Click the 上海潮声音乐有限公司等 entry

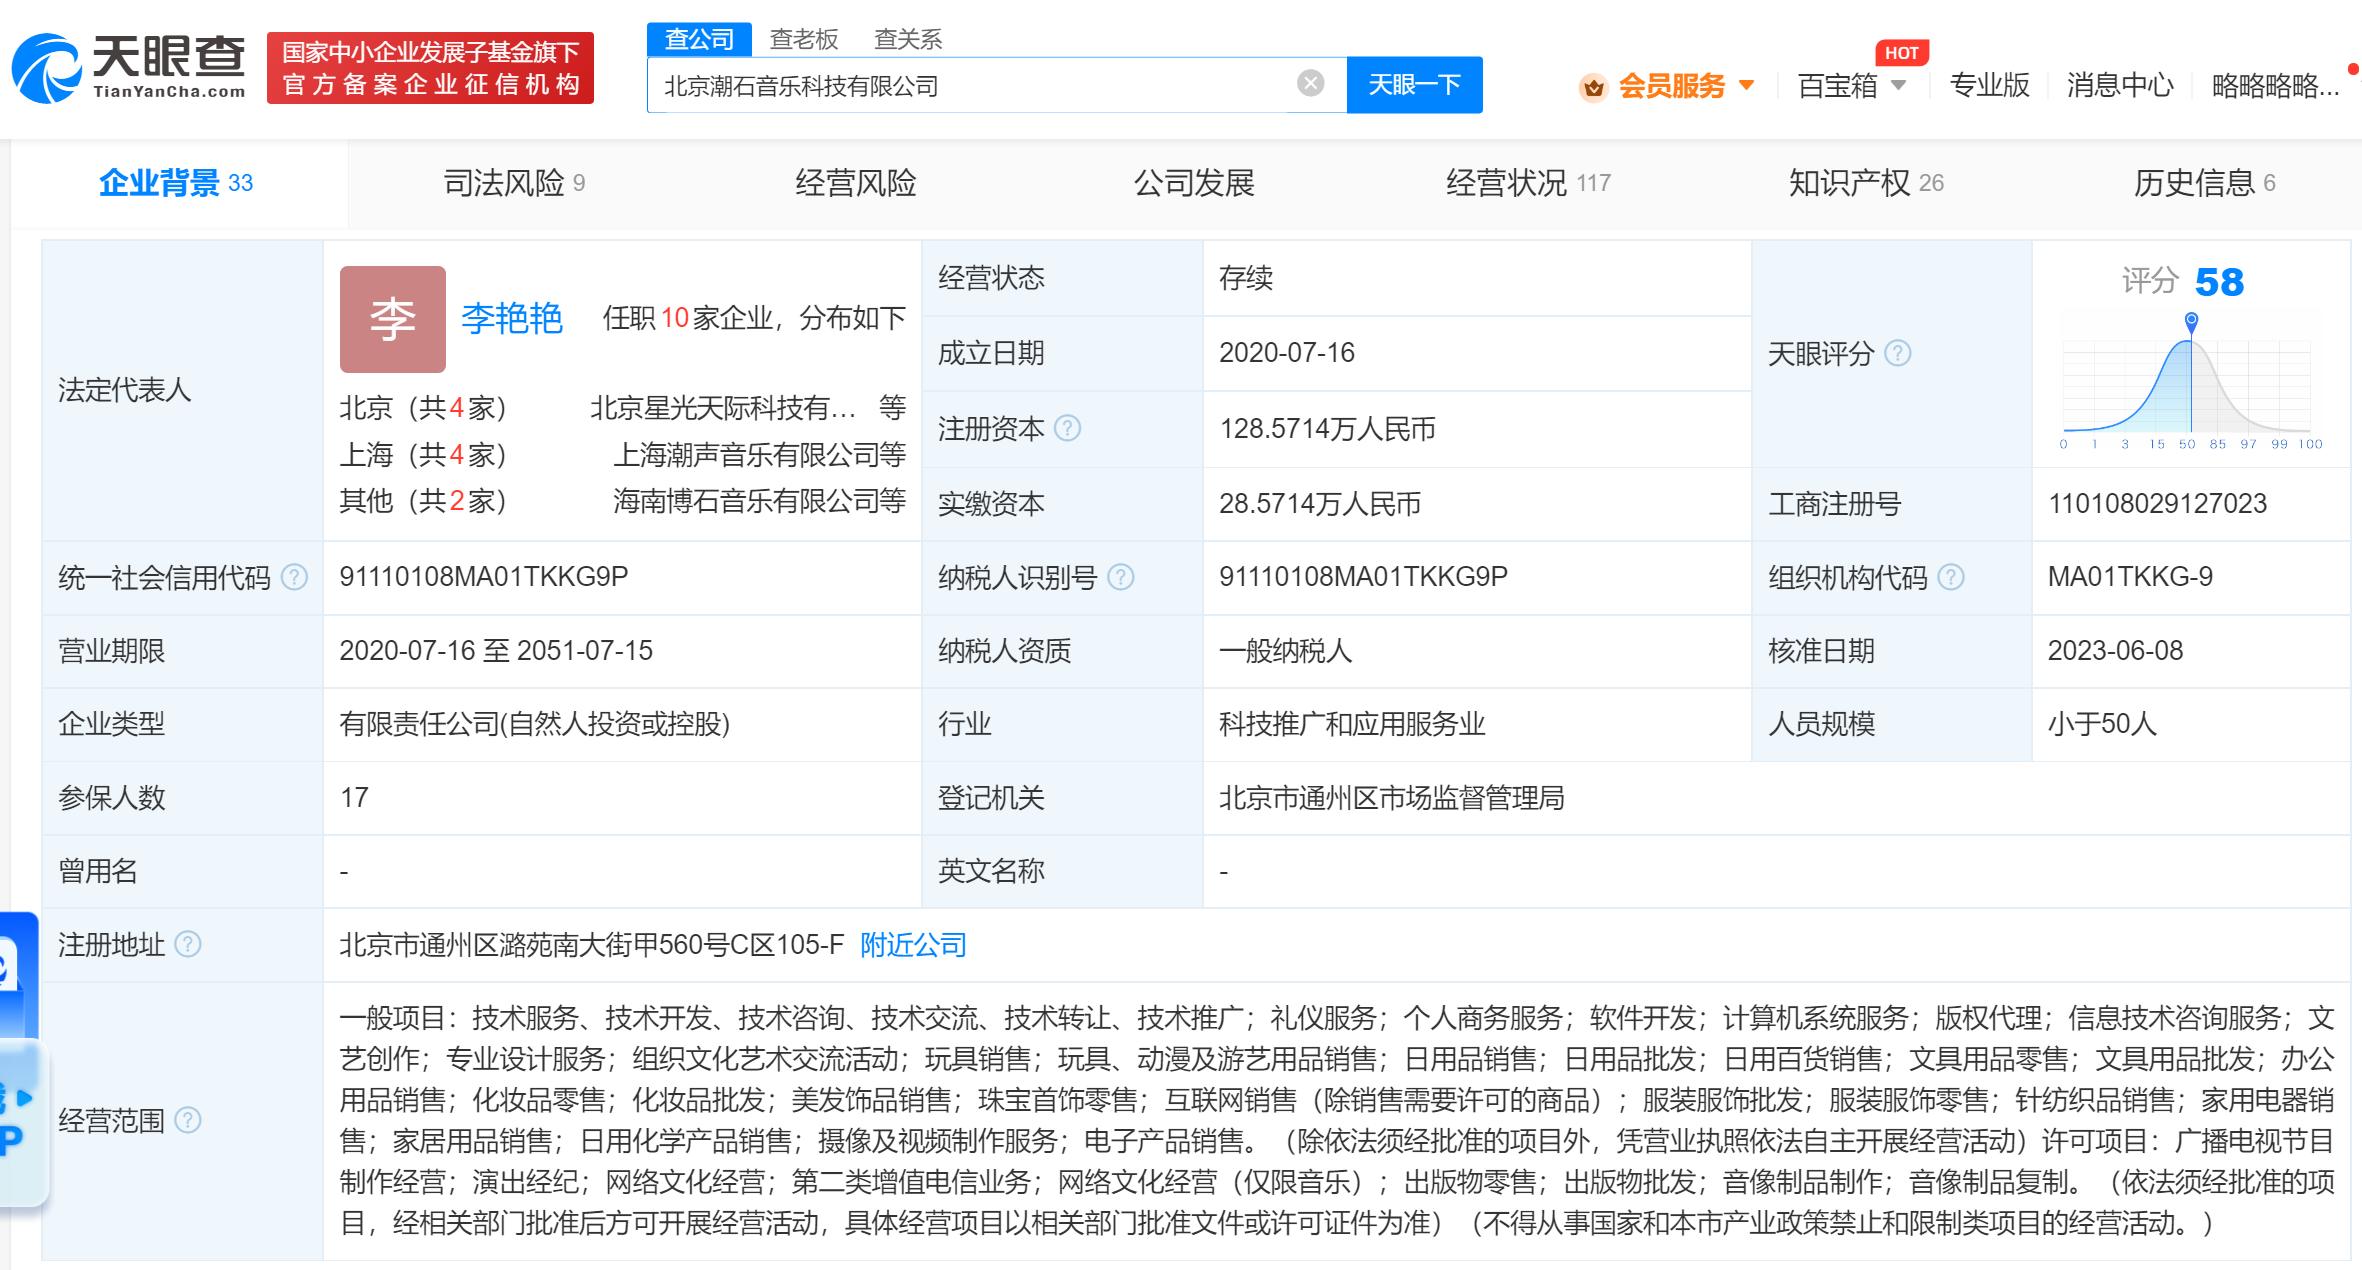pos(759,455)
